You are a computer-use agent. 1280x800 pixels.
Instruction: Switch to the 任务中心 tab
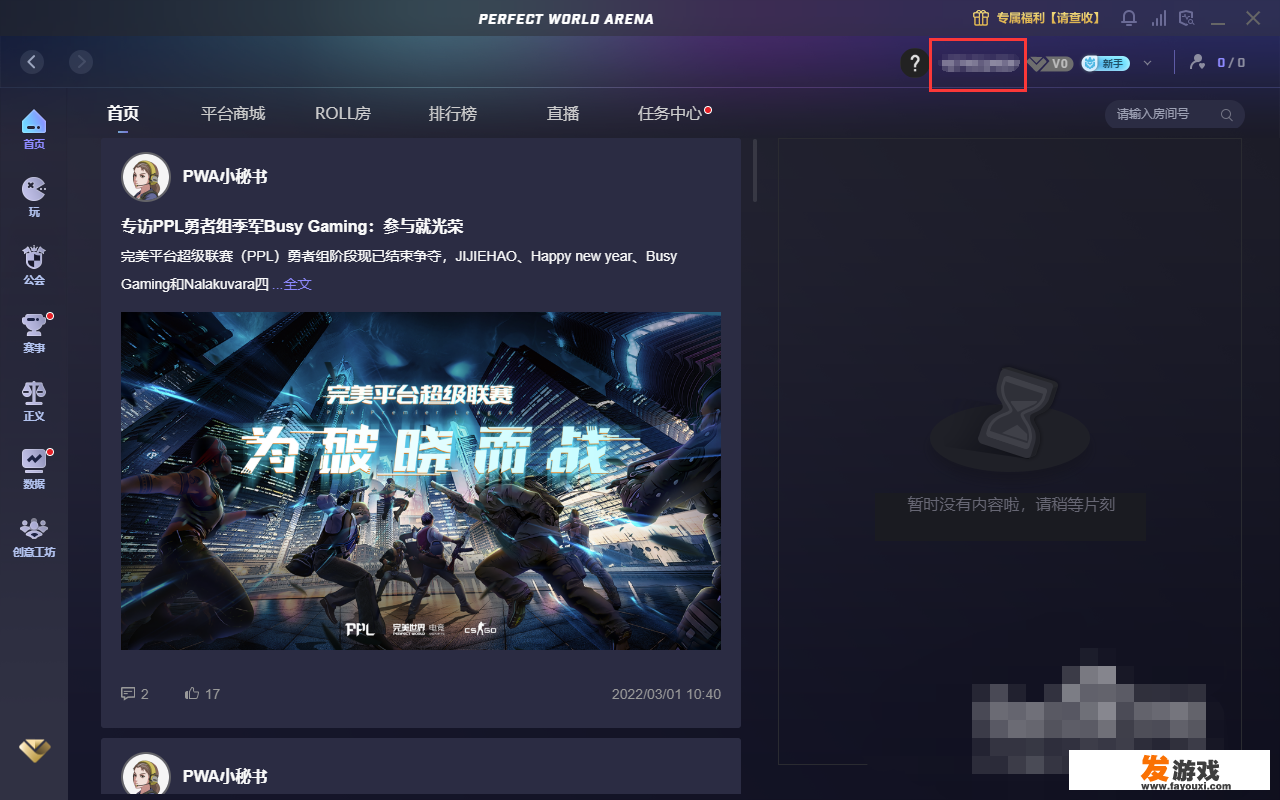(670, 114)
